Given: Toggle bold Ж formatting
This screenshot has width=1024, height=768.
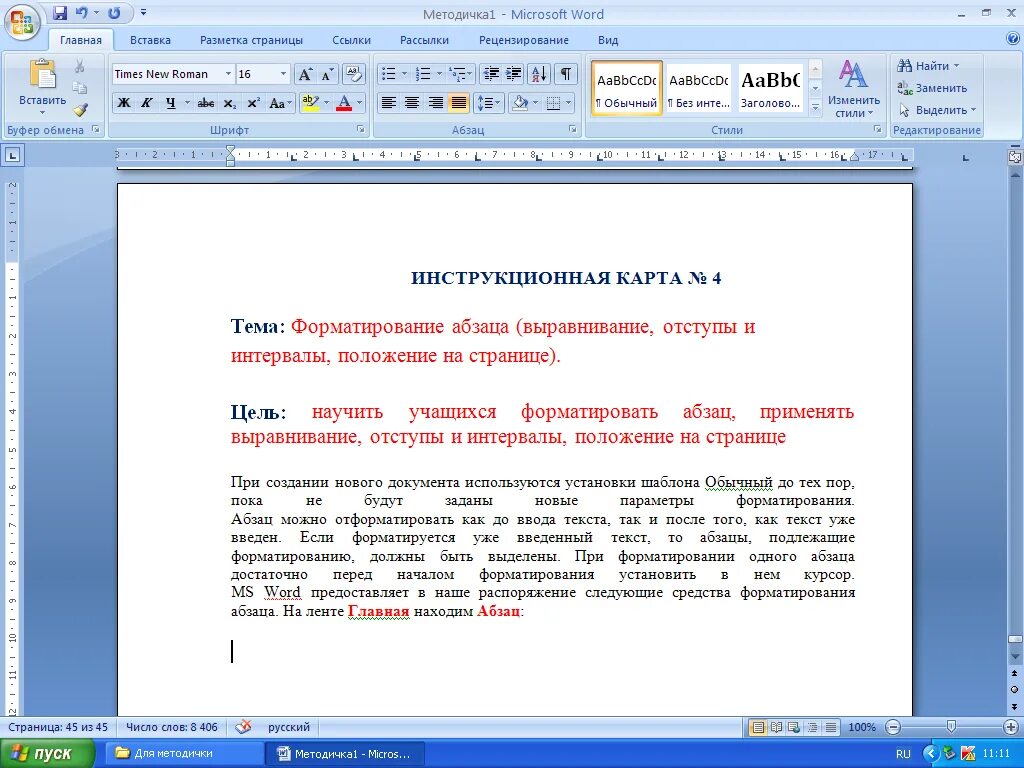Looking at the screenshot, I should coord(123,103).
